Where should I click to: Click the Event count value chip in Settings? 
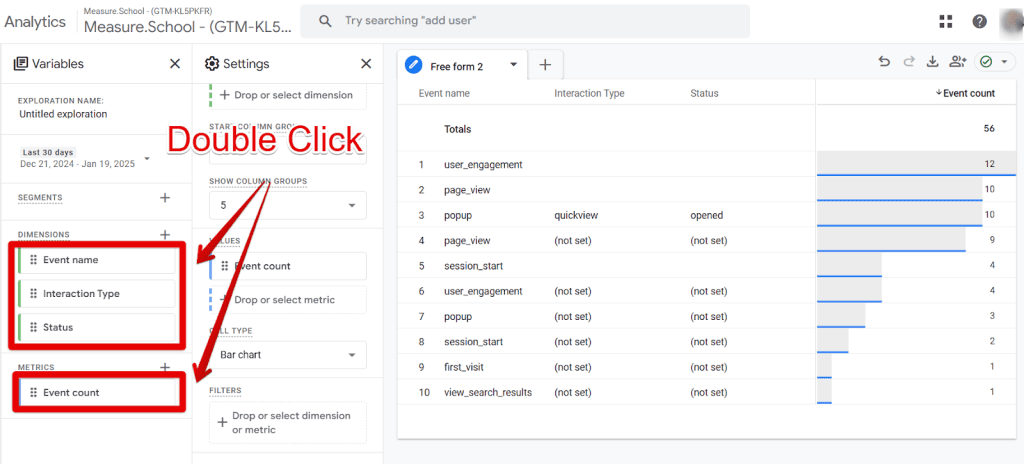click(288, 266)
